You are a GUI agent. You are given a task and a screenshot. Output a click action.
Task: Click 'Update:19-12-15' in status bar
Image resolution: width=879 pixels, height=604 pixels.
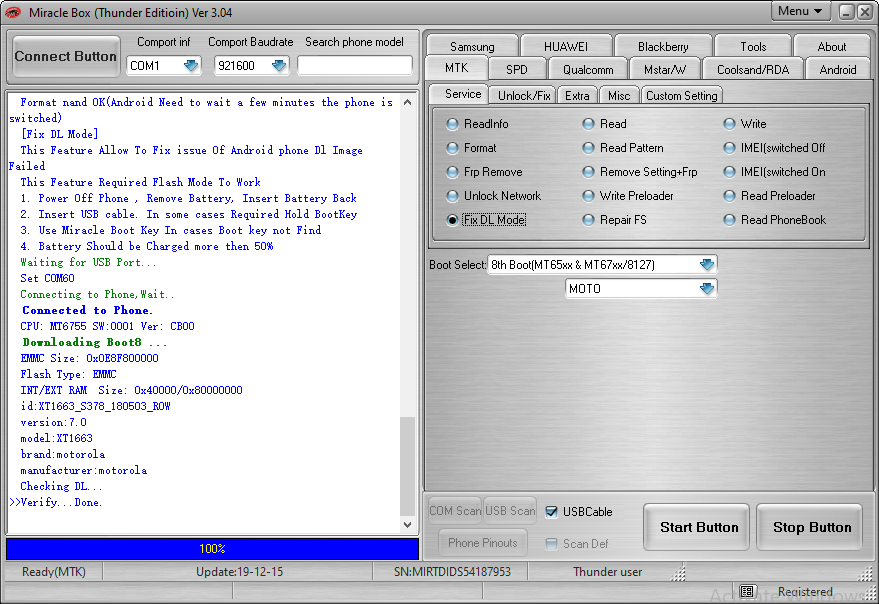[239, 571]
